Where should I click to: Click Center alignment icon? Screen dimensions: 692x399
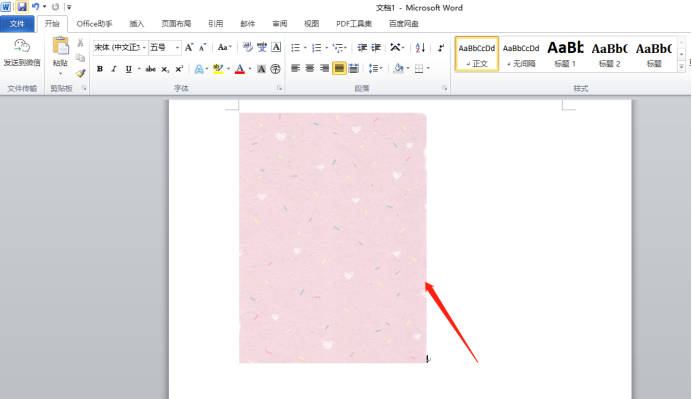coord(310,68)
